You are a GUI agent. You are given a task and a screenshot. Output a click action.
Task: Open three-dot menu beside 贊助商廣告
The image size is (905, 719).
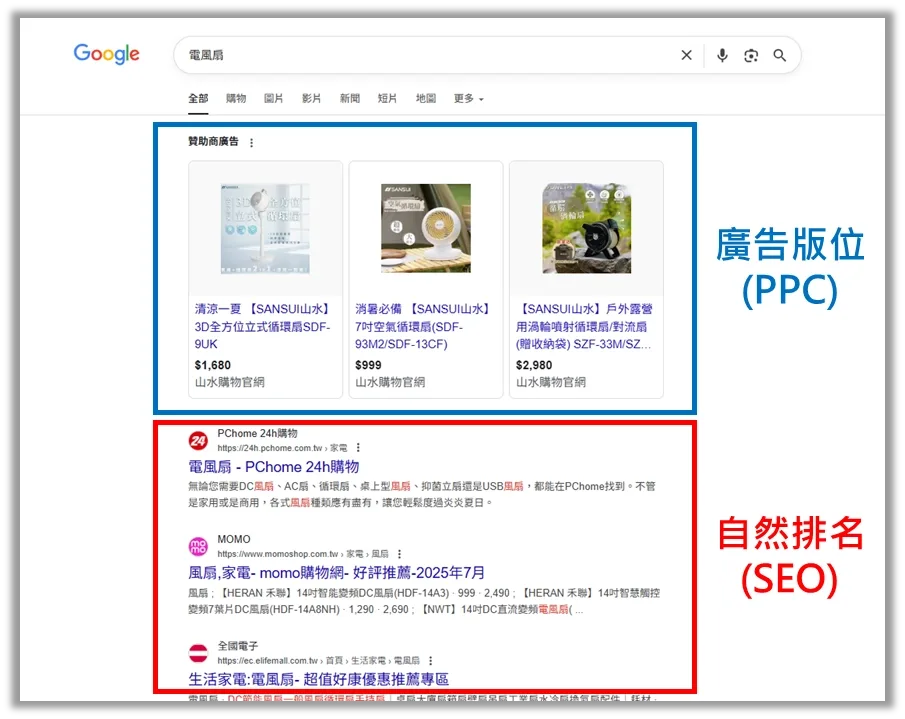click(251, 143)
